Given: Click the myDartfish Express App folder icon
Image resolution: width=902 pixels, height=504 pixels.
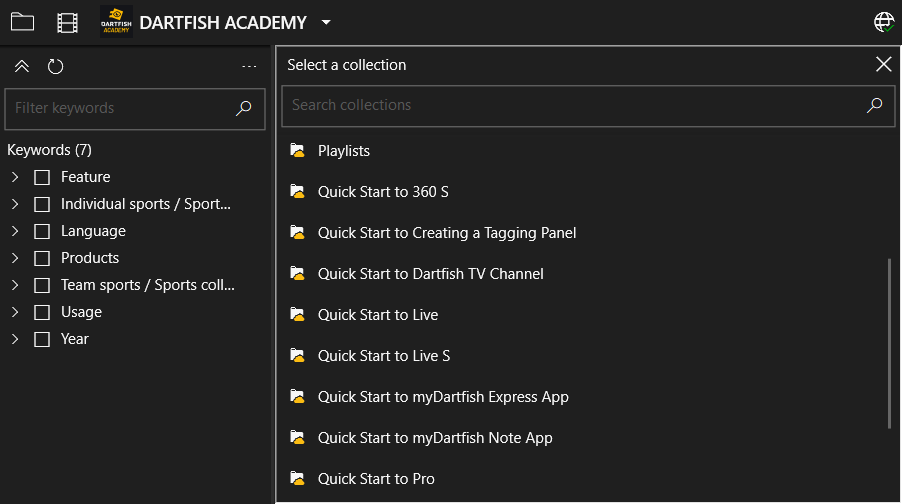Looking at the screenshot, I should (x=297, y=396).
